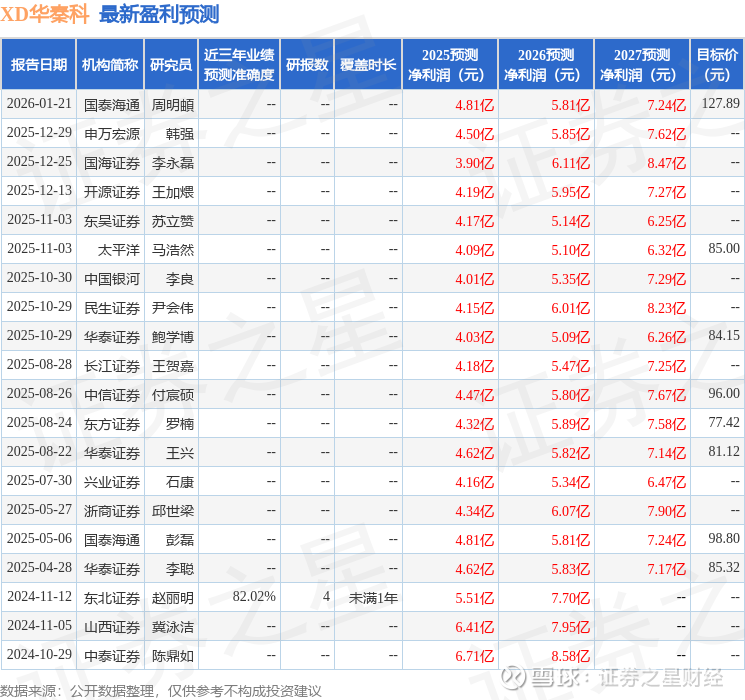Click the 长江证券 institution cell
Image resolution: width=745 pixels, height=700 pixels.
(x=112, y=366)
